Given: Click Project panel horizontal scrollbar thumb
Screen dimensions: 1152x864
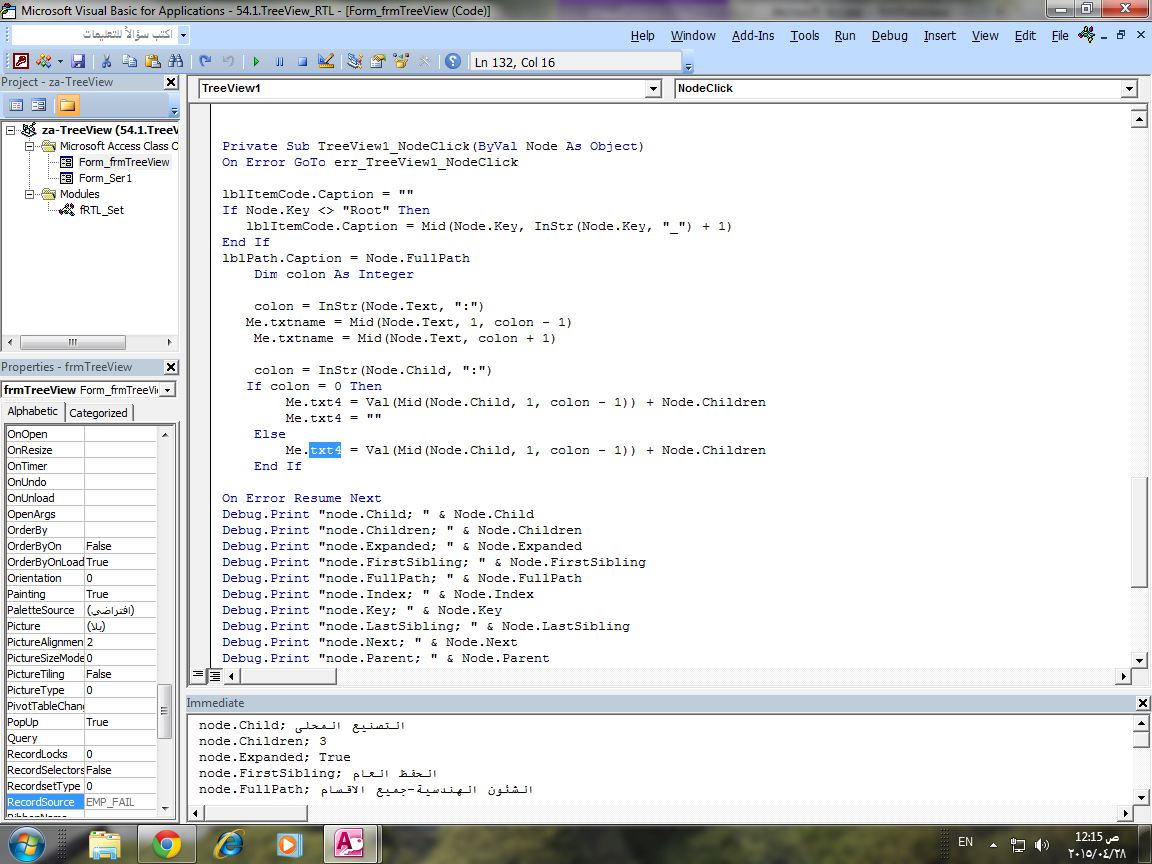Looking at the screenshot, I should coord(73,342).
